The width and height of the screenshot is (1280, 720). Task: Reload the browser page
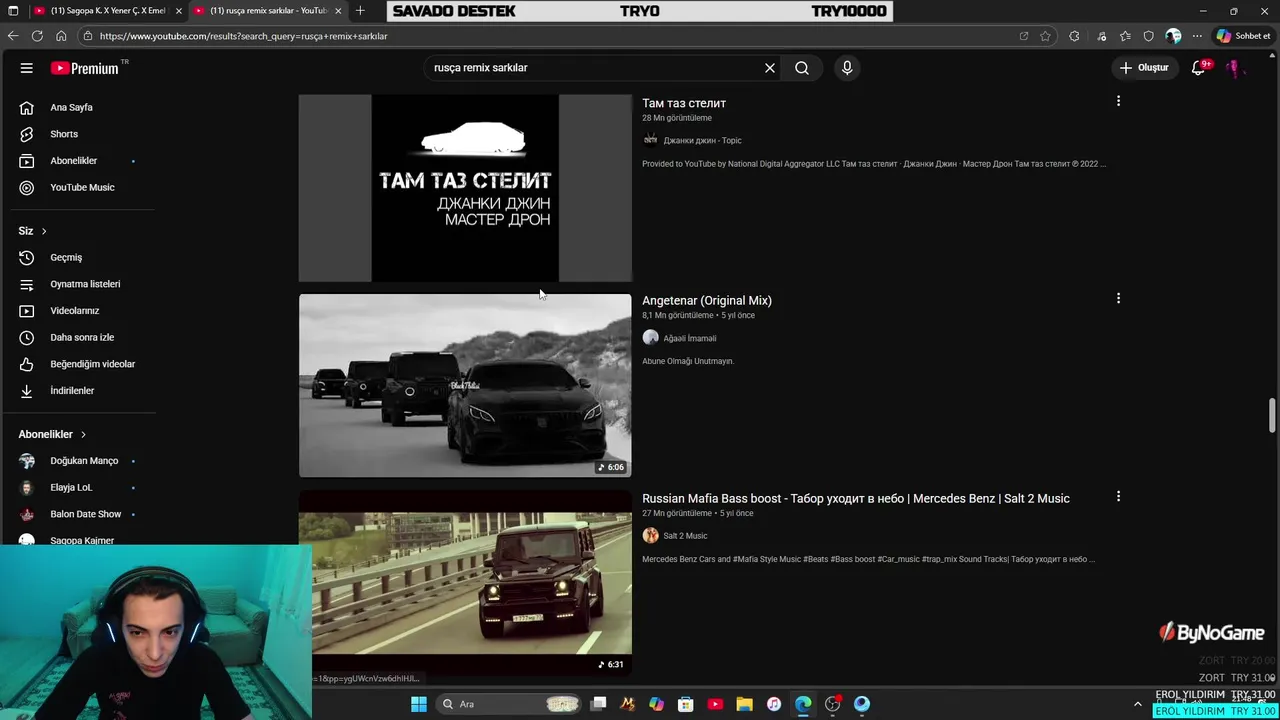[37, 36]
